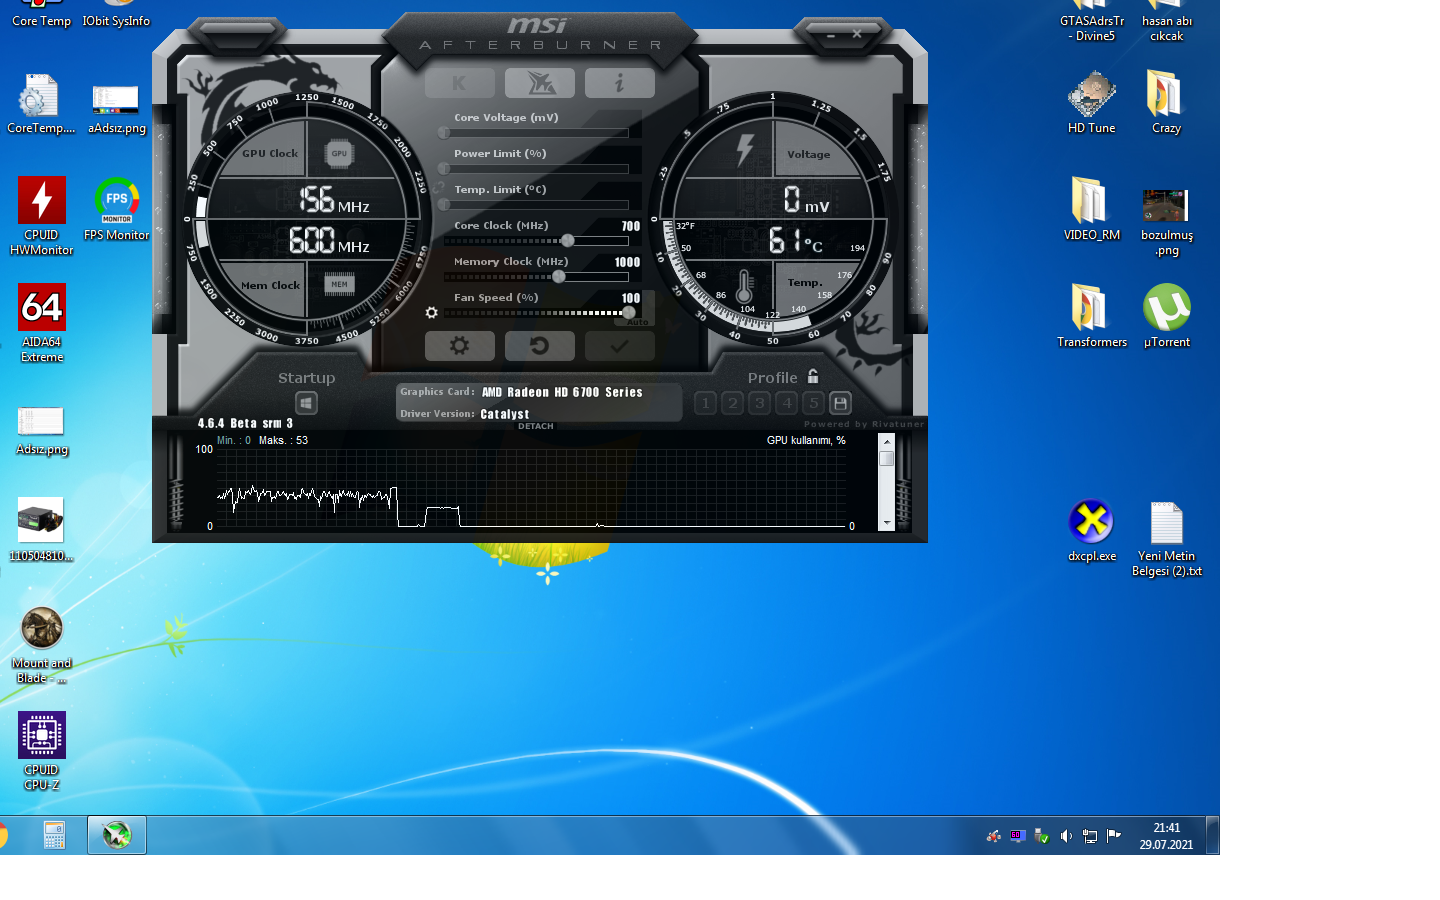Open Calculator from the taskbar
1440x900 pixels.
tap(54, 835)
